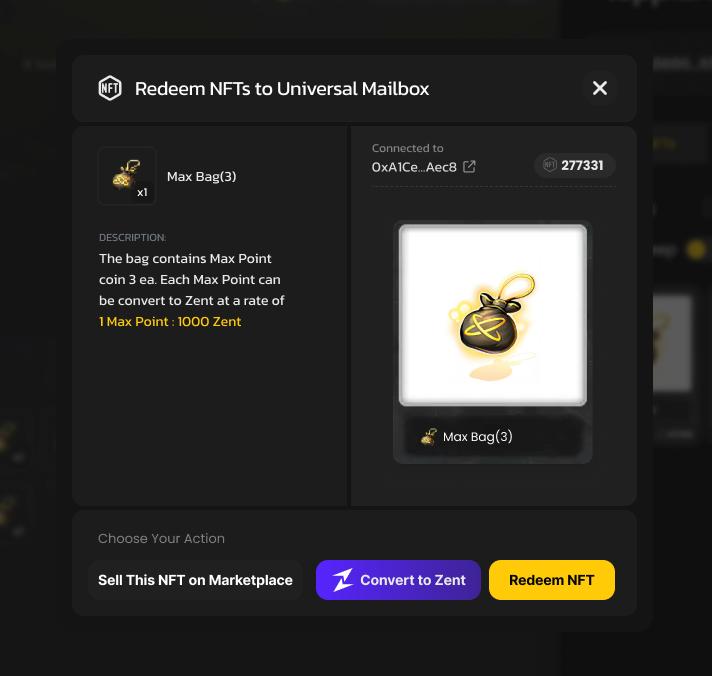The height and width of the screenshot is (676, 712).
Task: Click small bag icon in image caption
Action: (x=428, y=437)
